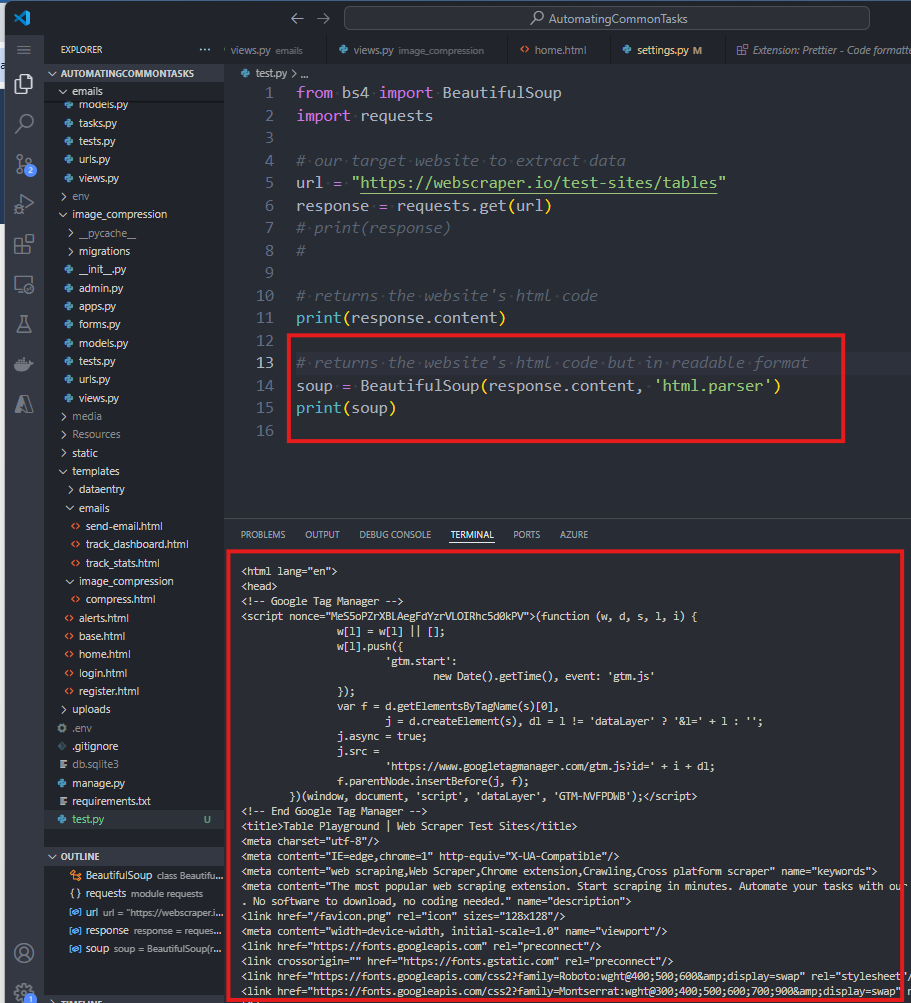Open the Explorer view in activity bar
This screenshot has height=1003, width=911.
coord(24,84)
